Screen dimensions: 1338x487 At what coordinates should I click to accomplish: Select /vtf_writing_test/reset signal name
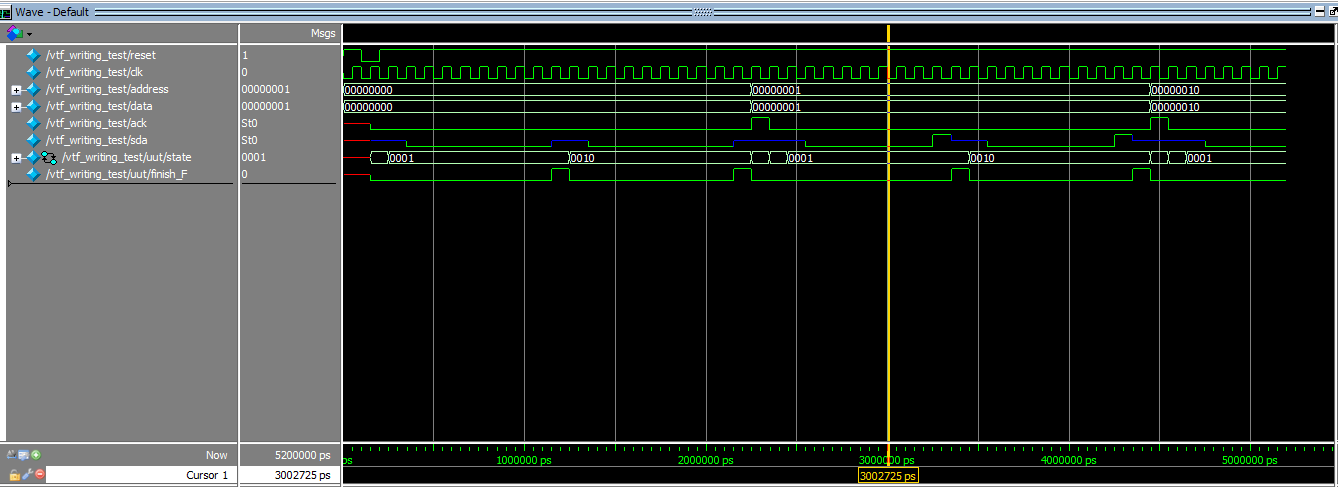tap(101, 55)
